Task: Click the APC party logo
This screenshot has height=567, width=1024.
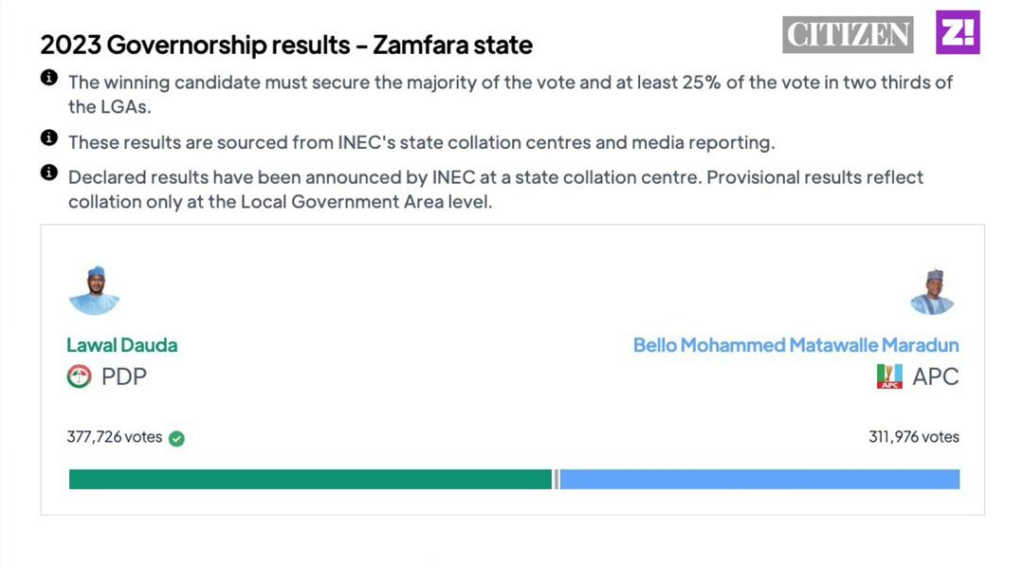Action: click(x=889, y=377)
